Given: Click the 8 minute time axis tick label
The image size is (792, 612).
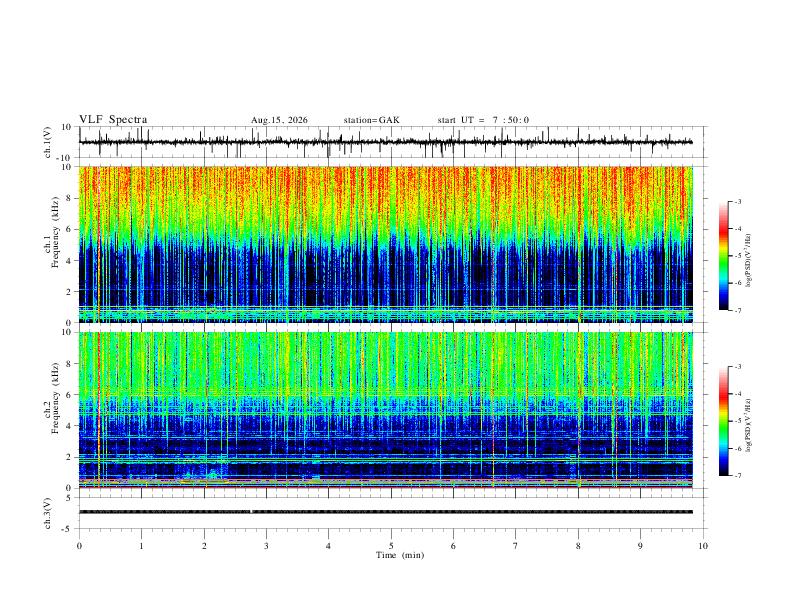Looking at the screenshot, I should [x=578, y=546].
